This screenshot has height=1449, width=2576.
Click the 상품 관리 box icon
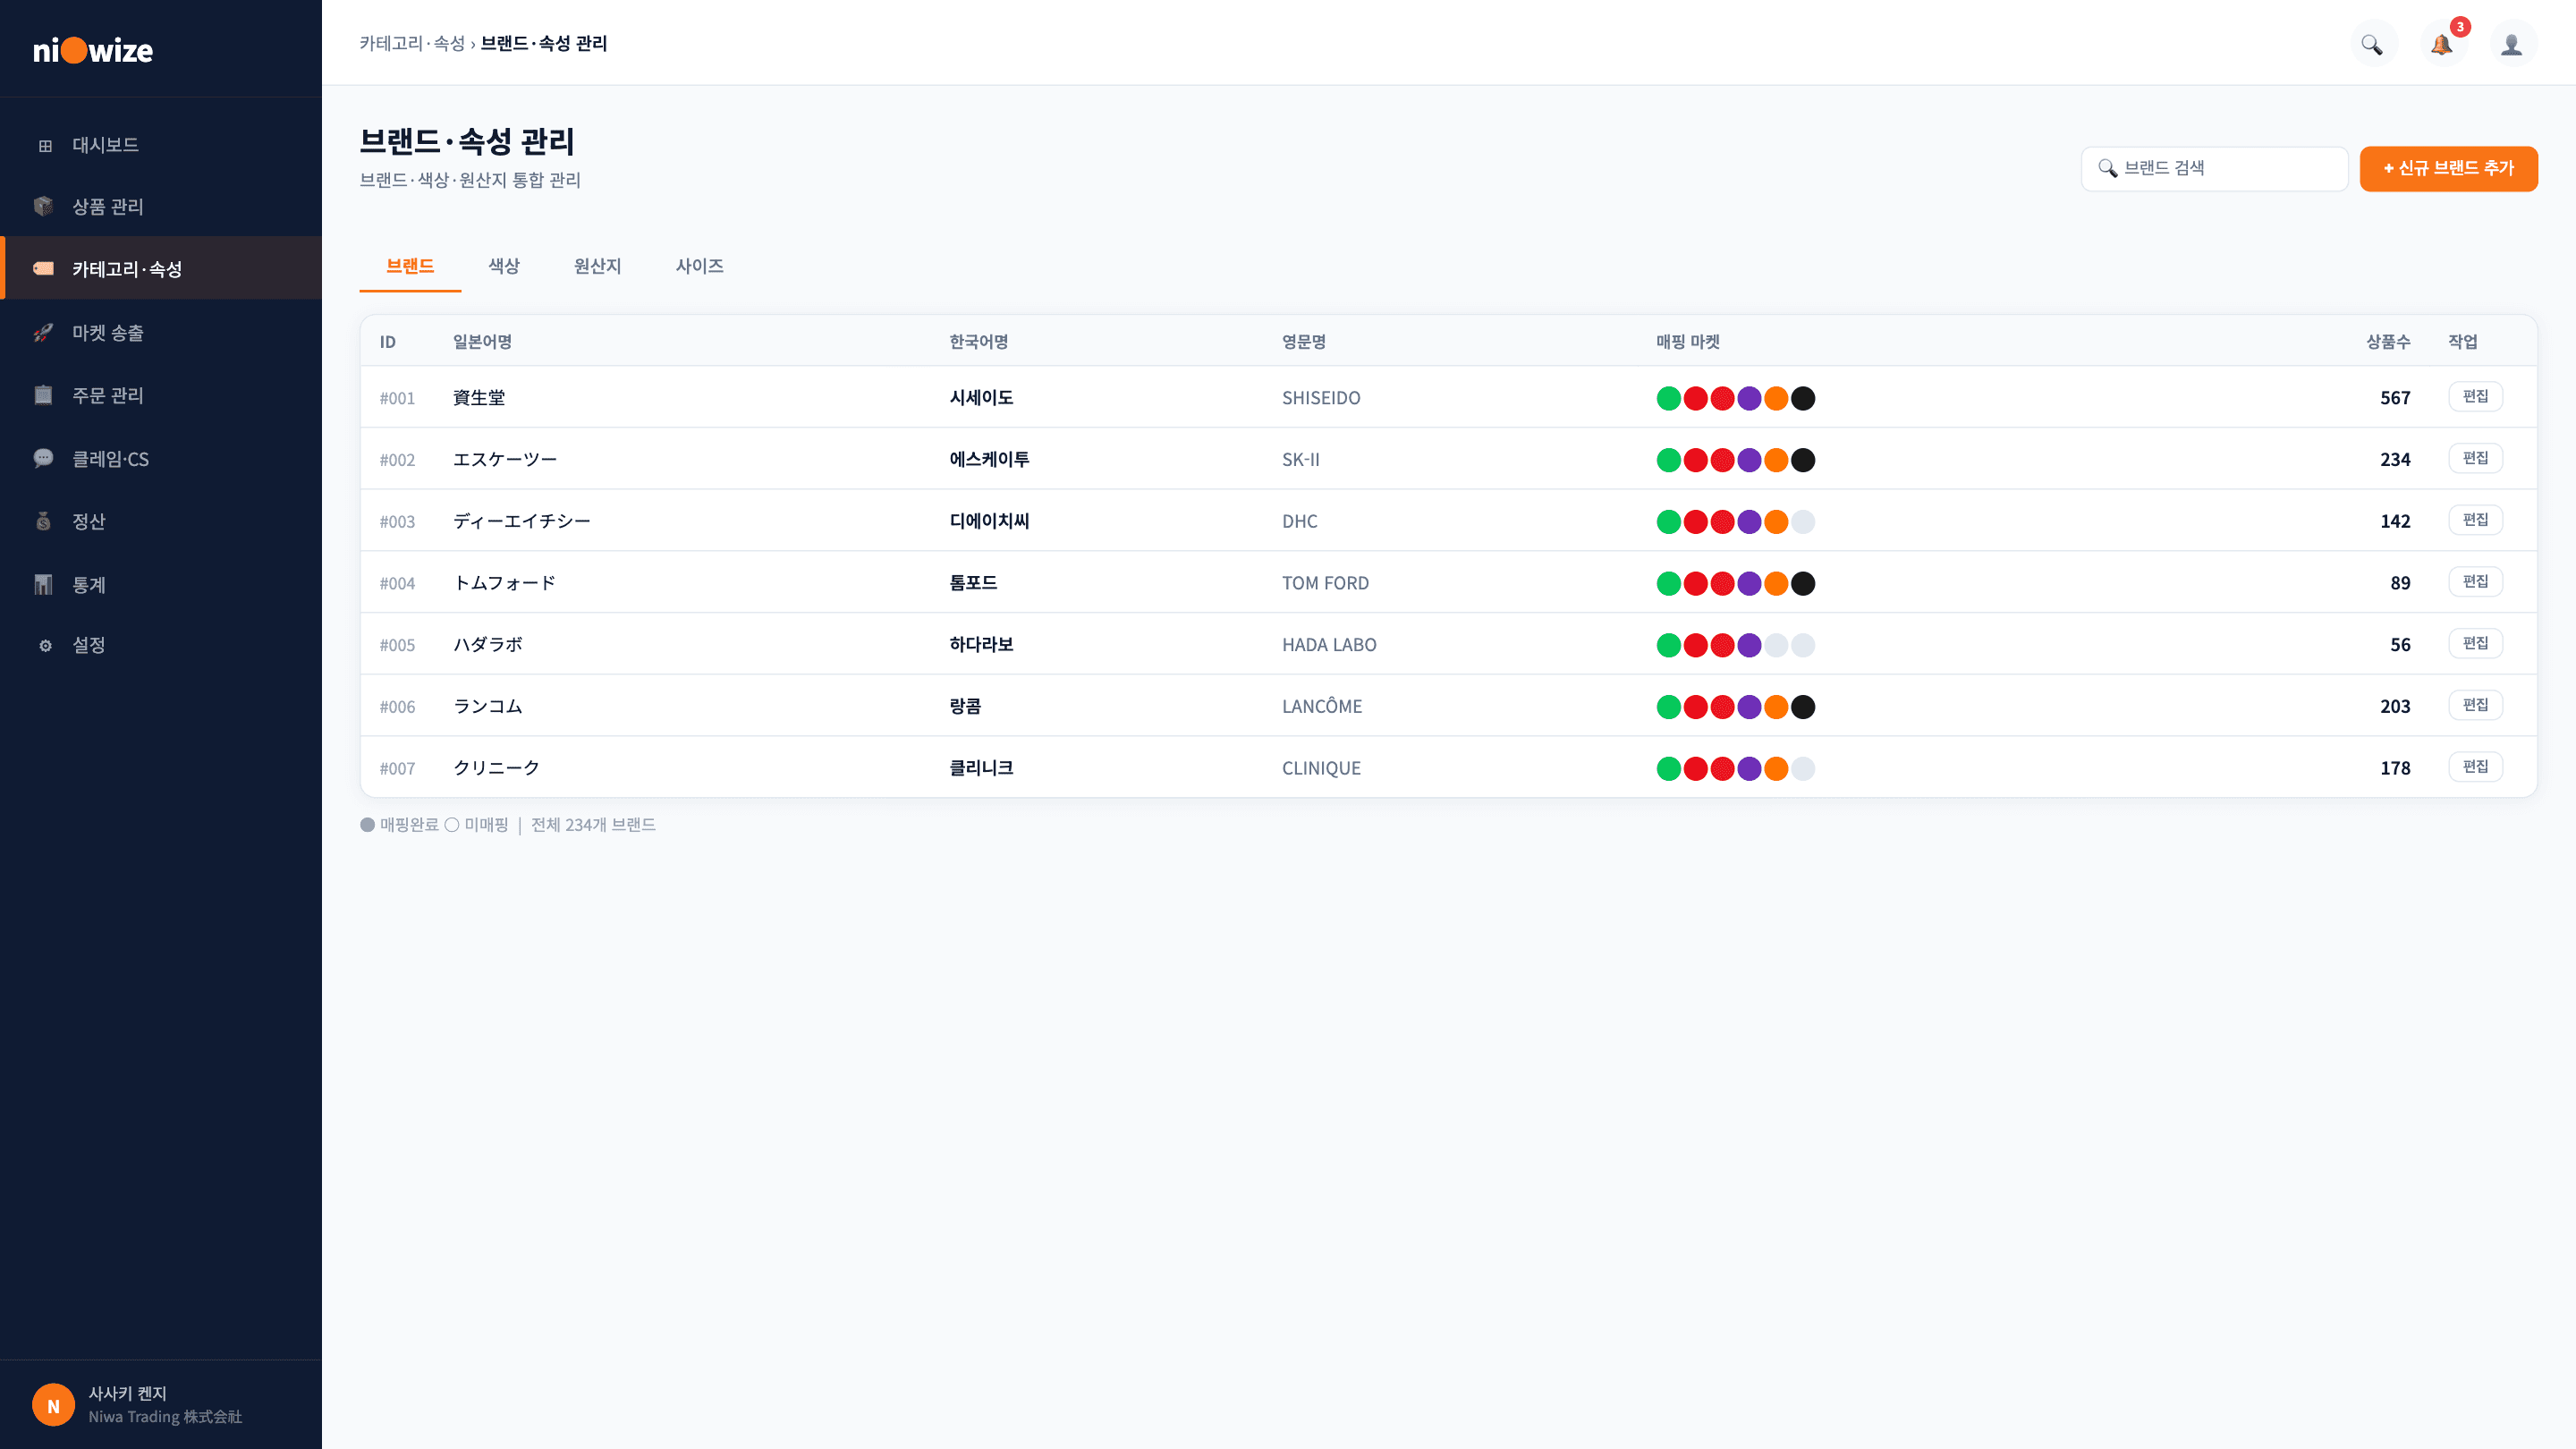[x=43, y=207]
